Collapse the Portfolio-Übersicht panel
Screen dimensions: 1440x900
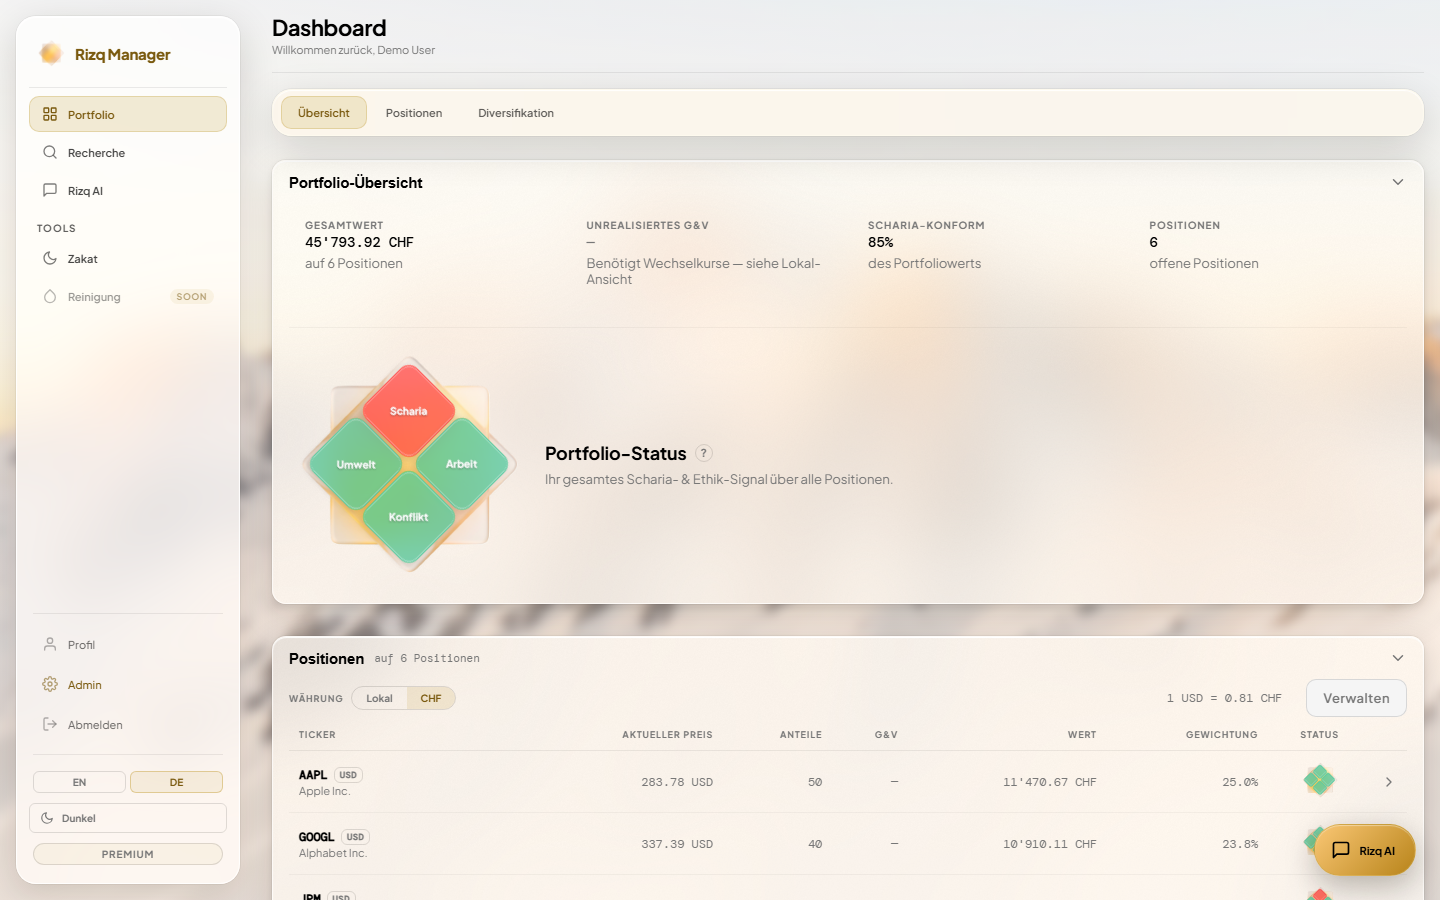1398,182
